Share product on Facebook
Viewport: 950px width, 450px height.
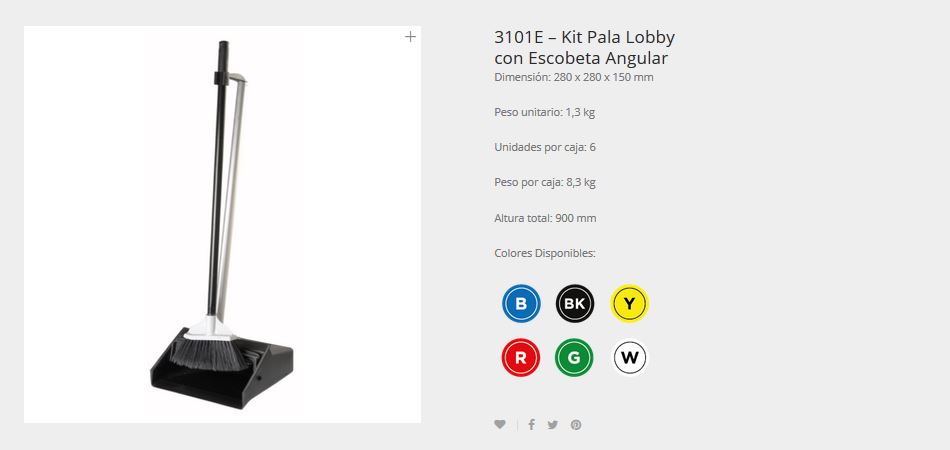click(x=531, y=425)
